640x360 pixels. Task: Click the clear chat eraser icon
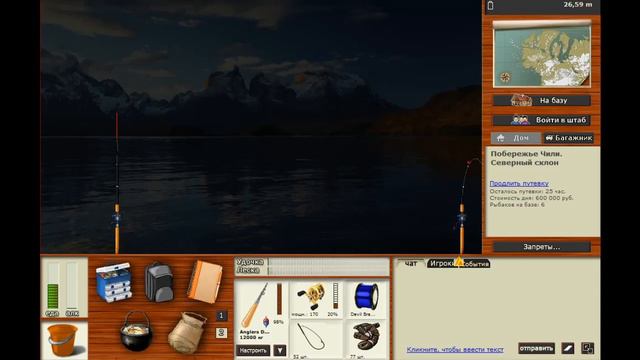[x=568, y=348]
